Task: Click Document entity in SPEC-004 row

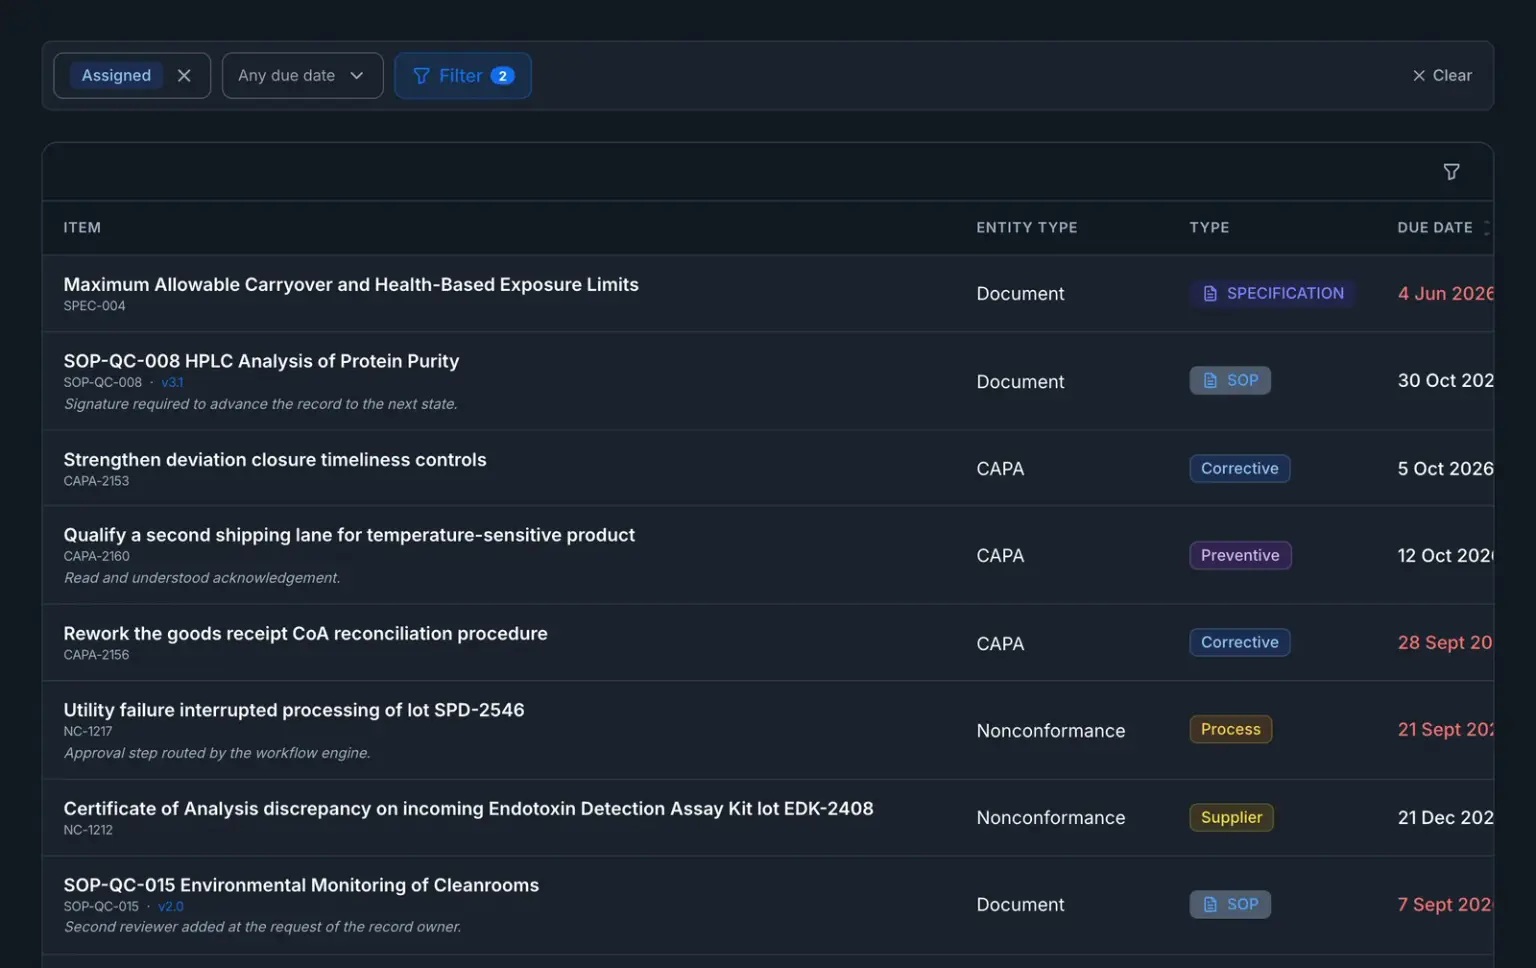Action: [1020, 294]
